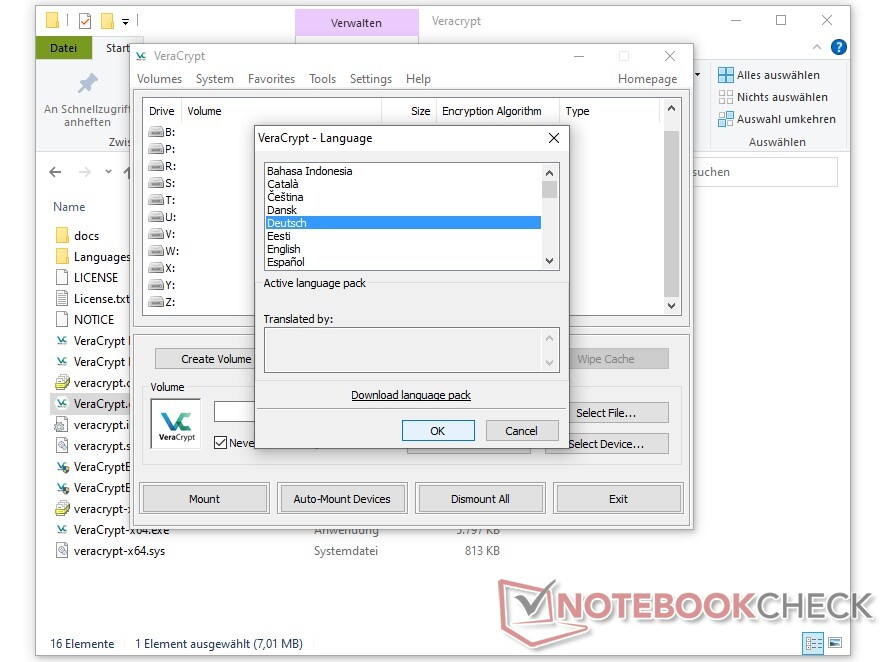The width and height of the screenshot is (884, 662).
Task: Switch Explorer to details view icon
Action: pyautogui.click(x=813, y=643)
